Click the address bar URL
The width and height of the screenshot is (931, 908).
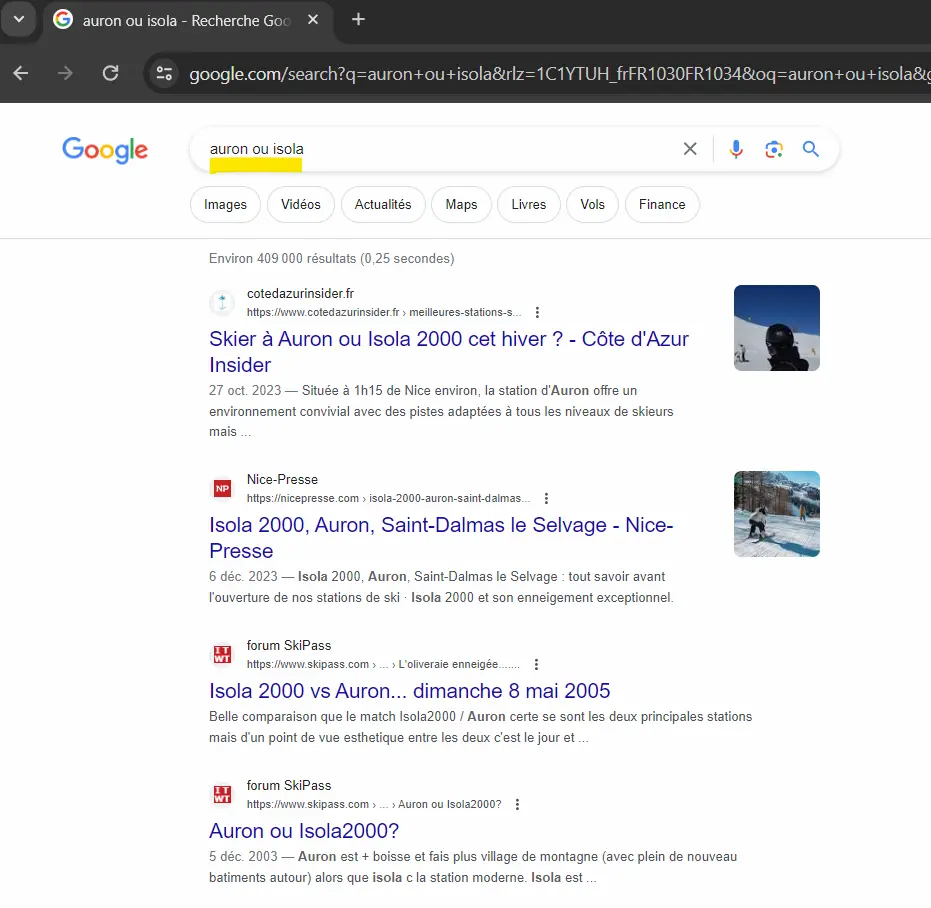(558, 74)
